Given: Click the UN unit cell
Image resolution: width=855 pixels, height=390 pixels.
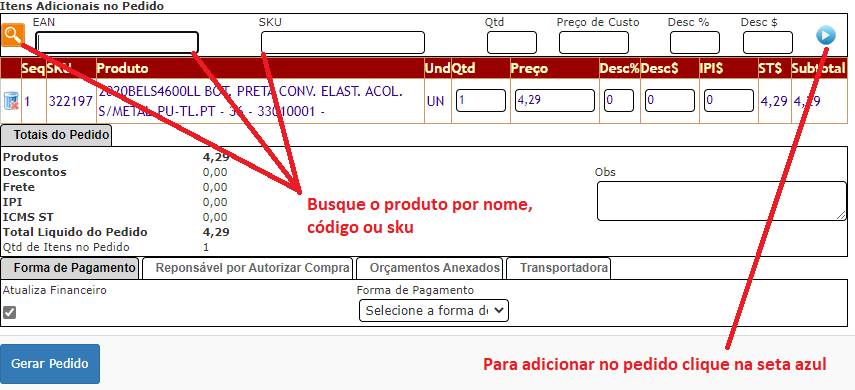Looking at the screenshot, I should pyautogui.click(x=435, y=101).
